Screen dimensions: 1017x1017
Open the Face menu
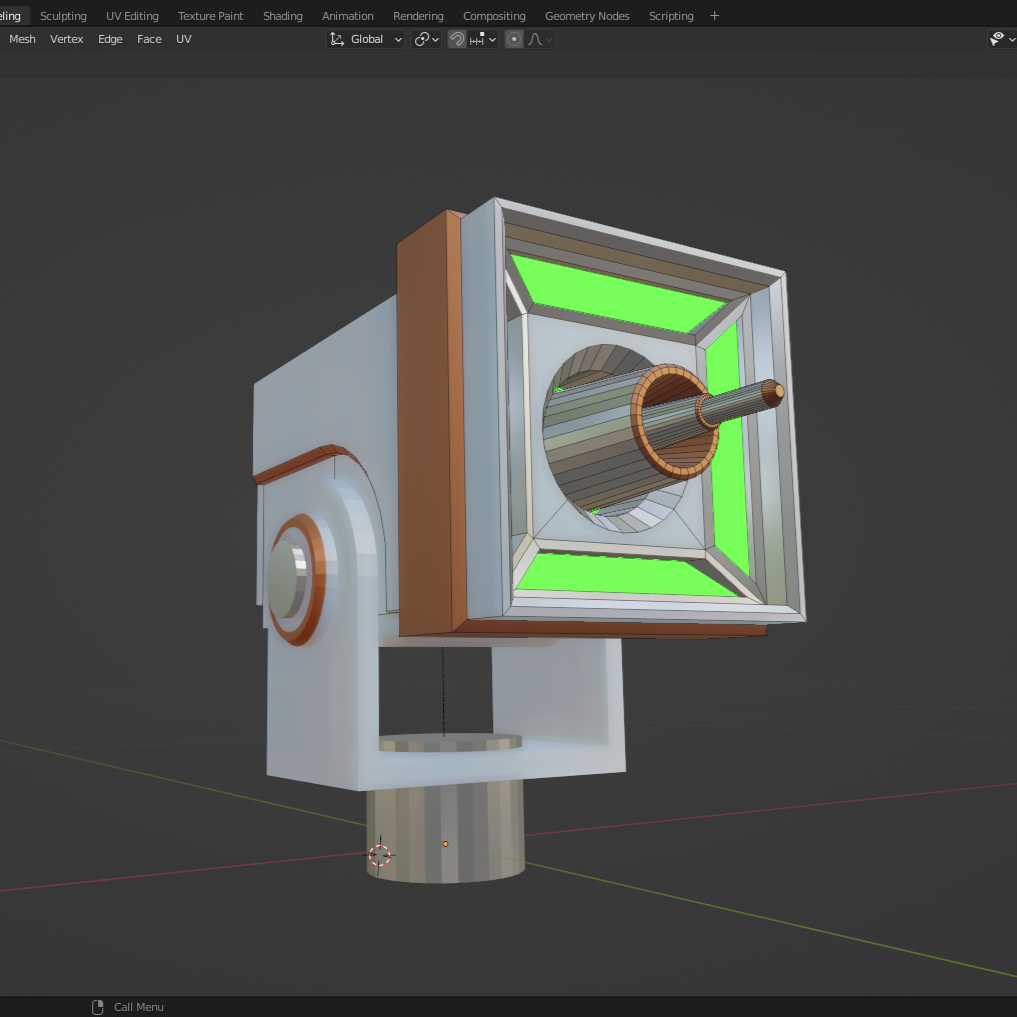[149, 39]
